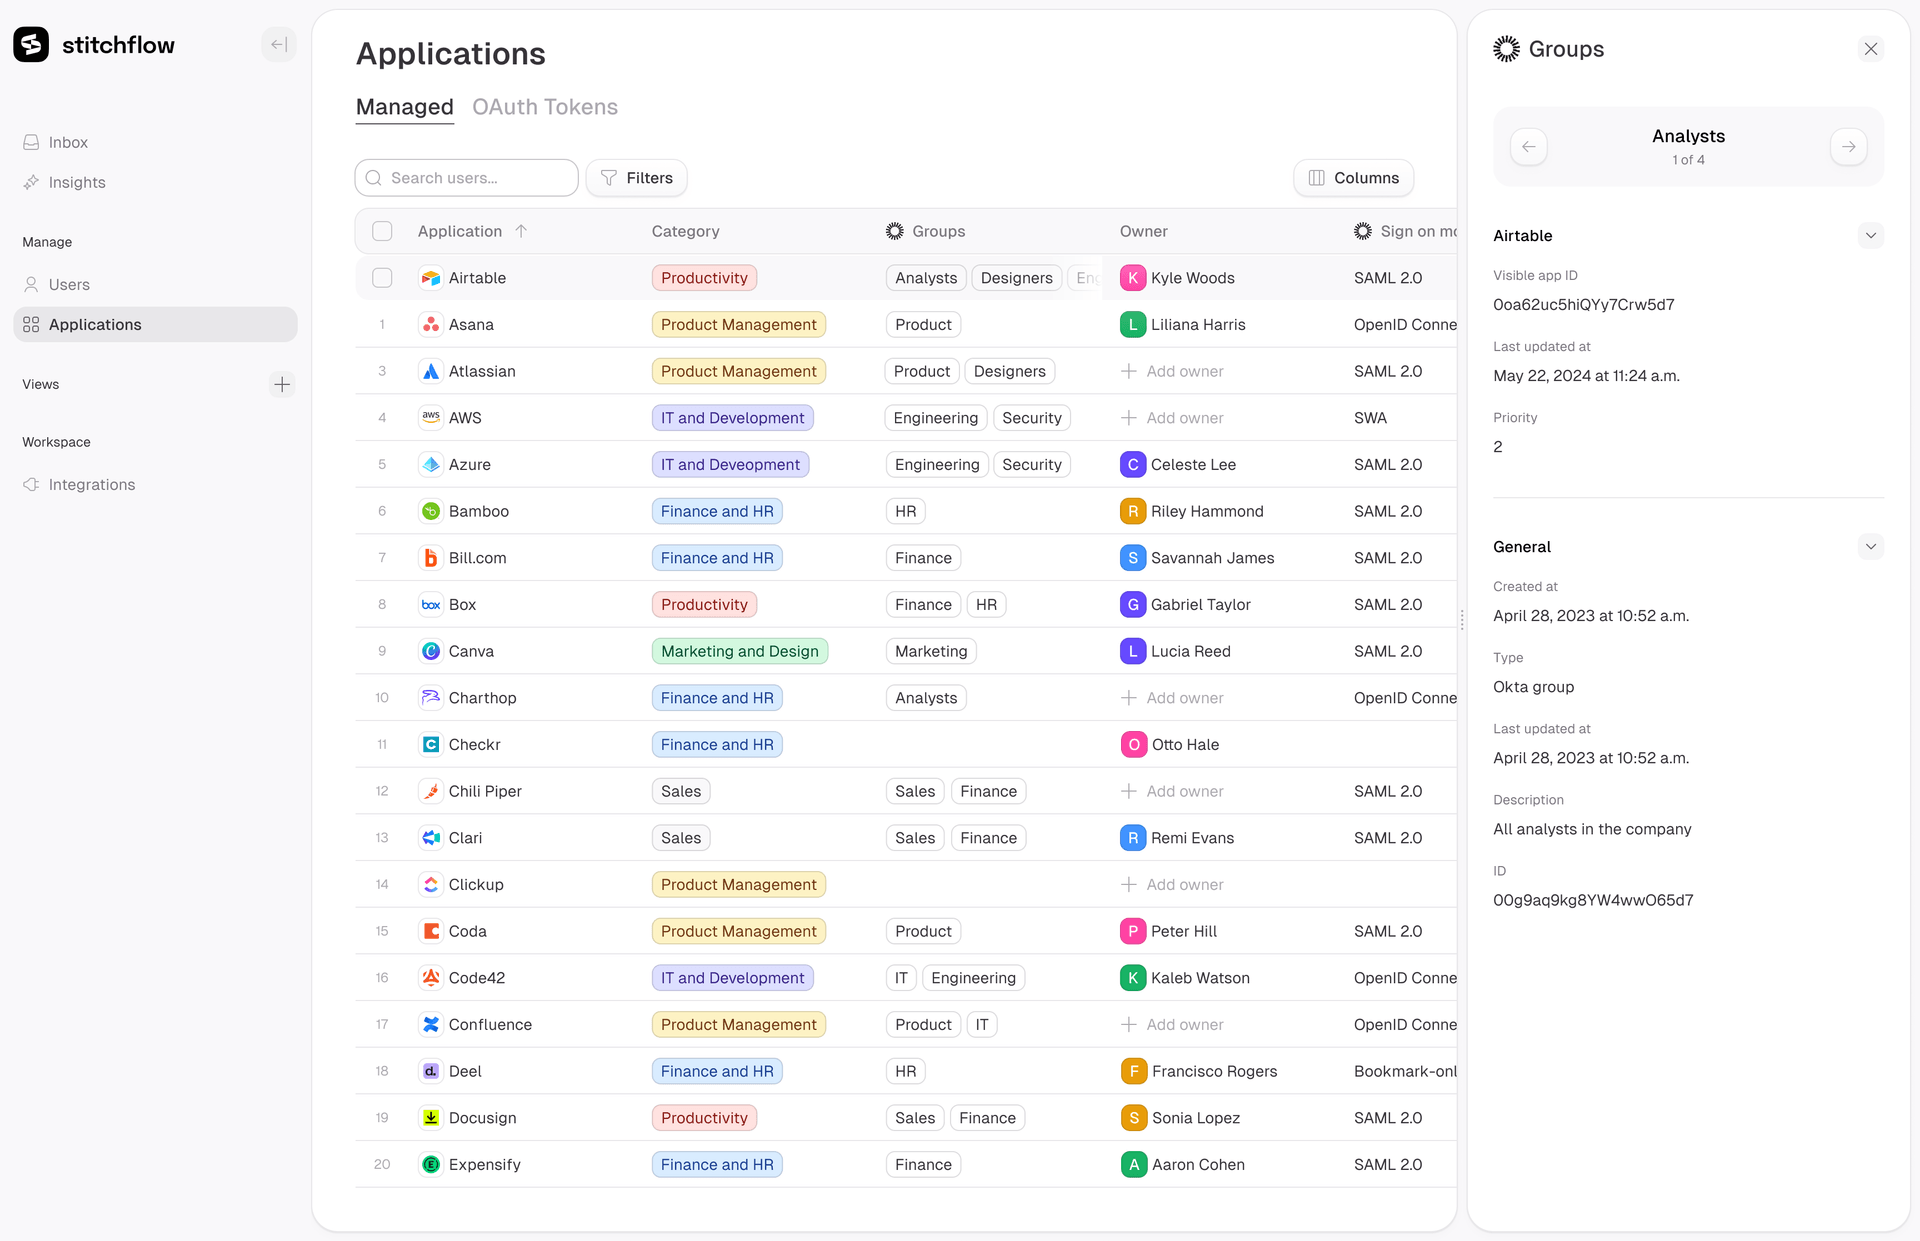Click the Confluence app icon
The width and height of the screenshot is (1920, 1241).
point(431,1025)
